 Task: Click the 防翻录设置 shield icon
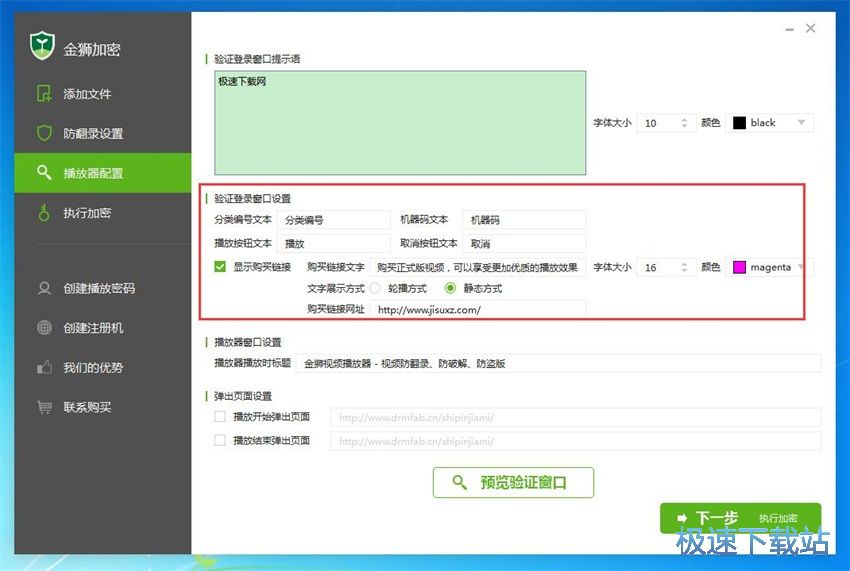(44, 133)
